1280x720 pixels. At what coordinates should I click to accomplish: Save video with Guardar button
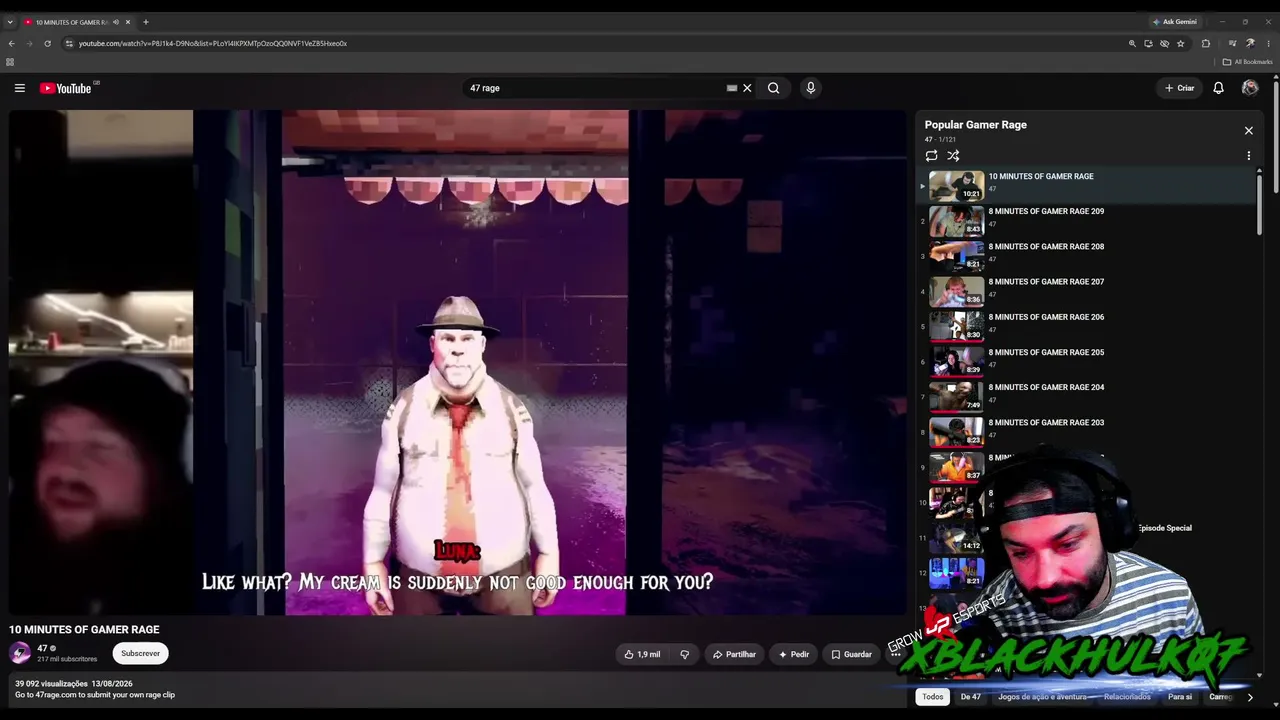click(x=851, y=654)
